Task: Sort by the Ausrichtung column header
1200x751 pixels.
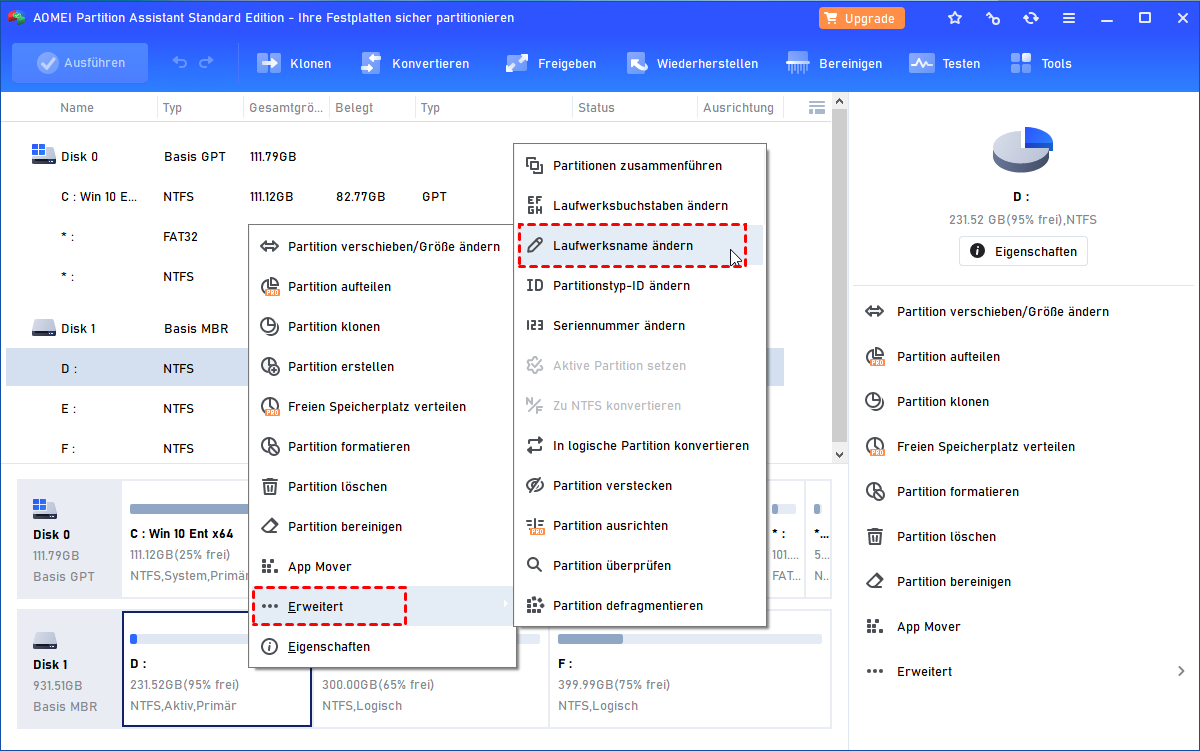Action: click(738, 107)
